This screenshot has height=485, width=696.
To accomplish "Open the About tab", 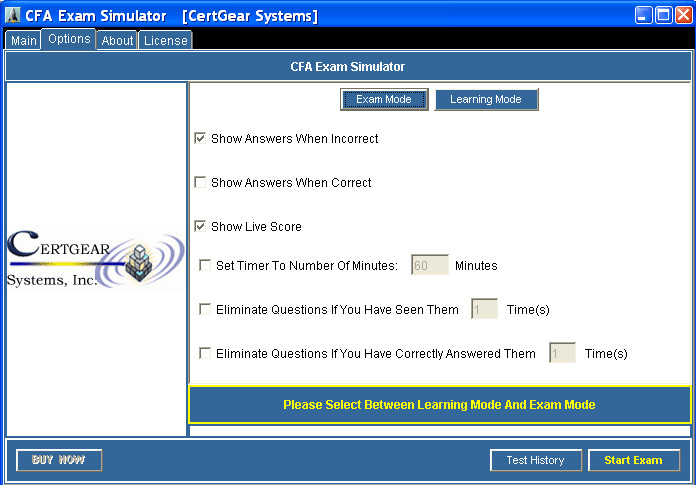I will (117, 40).
